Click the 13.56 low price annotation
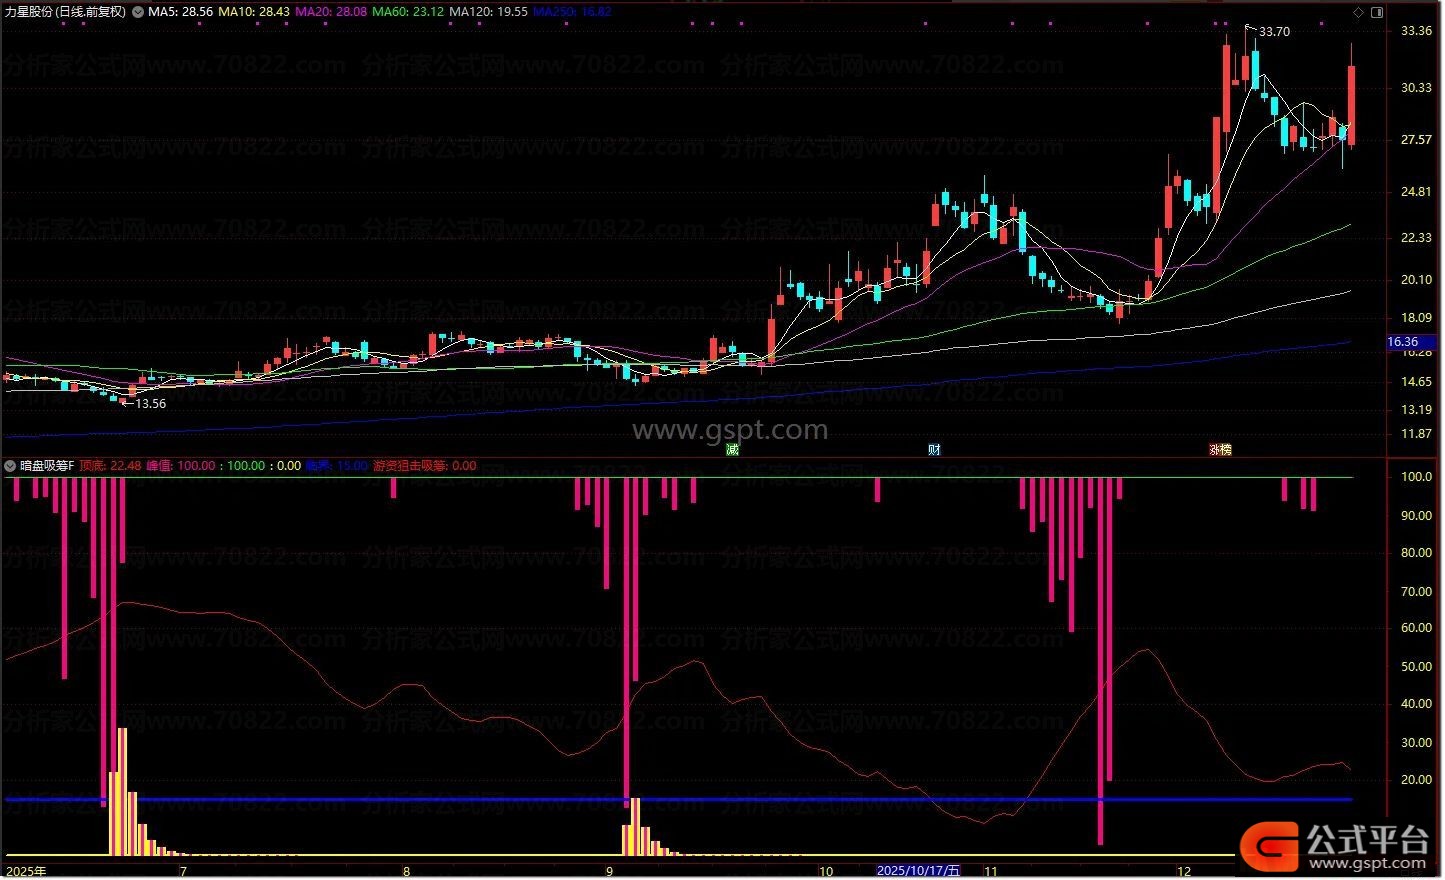 [x=150, y=404]
